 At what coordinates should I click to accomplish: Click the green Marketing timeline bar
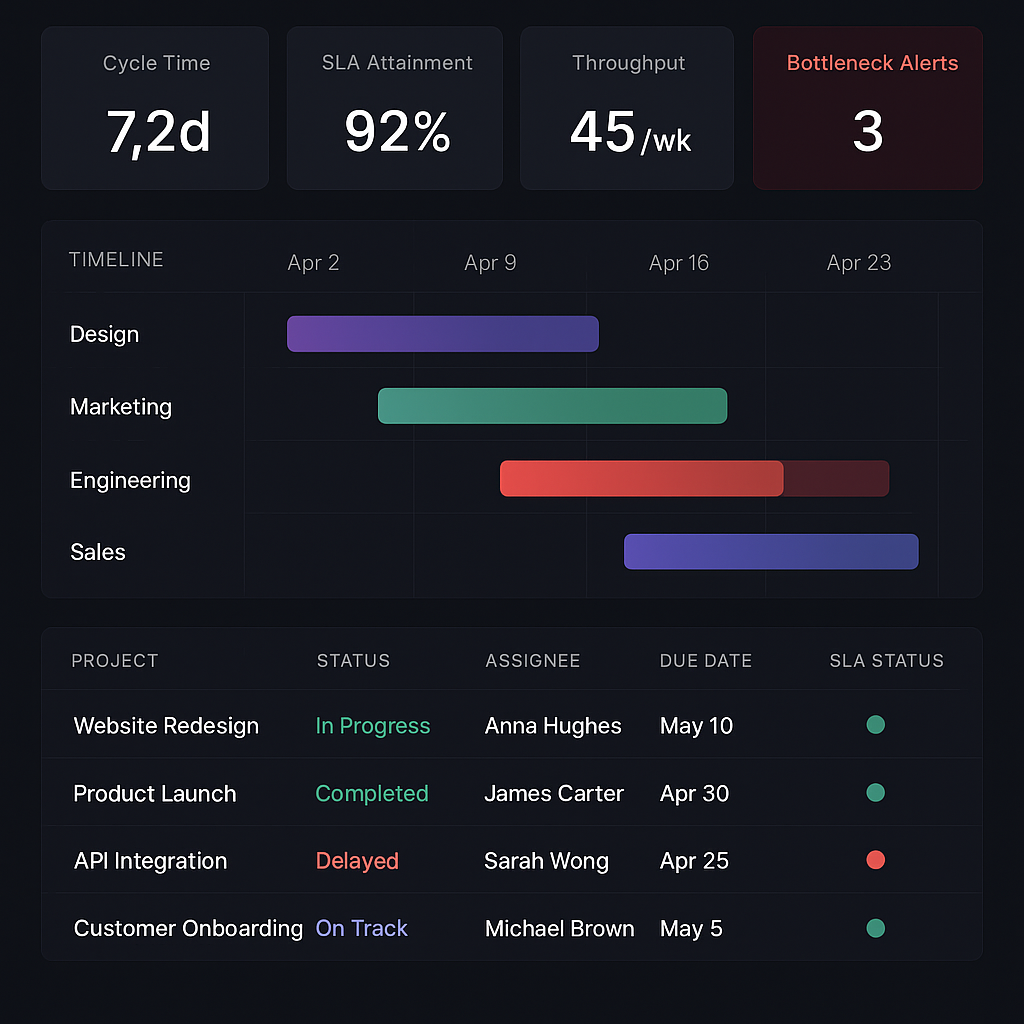pyautogui.click(x=552, y=406)
